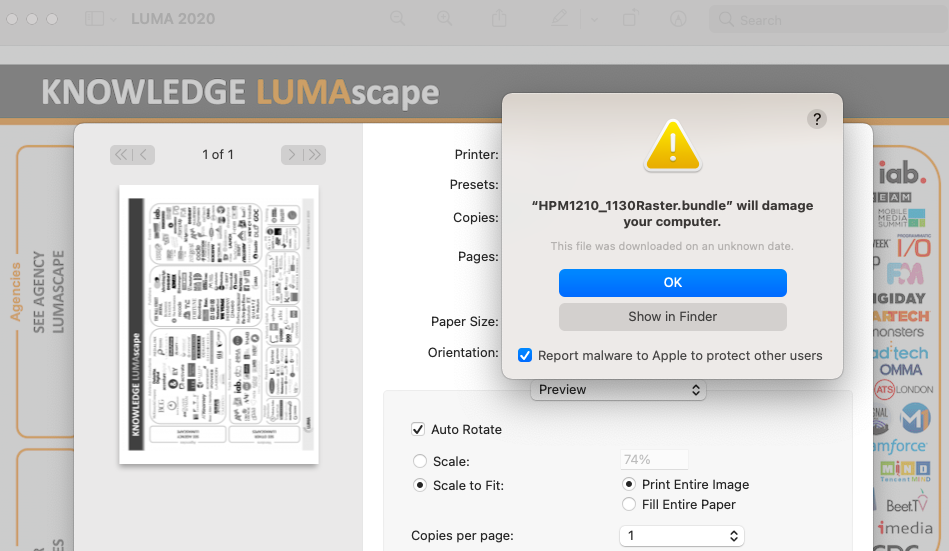This screenshot has height=551, width=949.
Task: Click the yellow warning triangle icon
Action: [x=672, y=146]
